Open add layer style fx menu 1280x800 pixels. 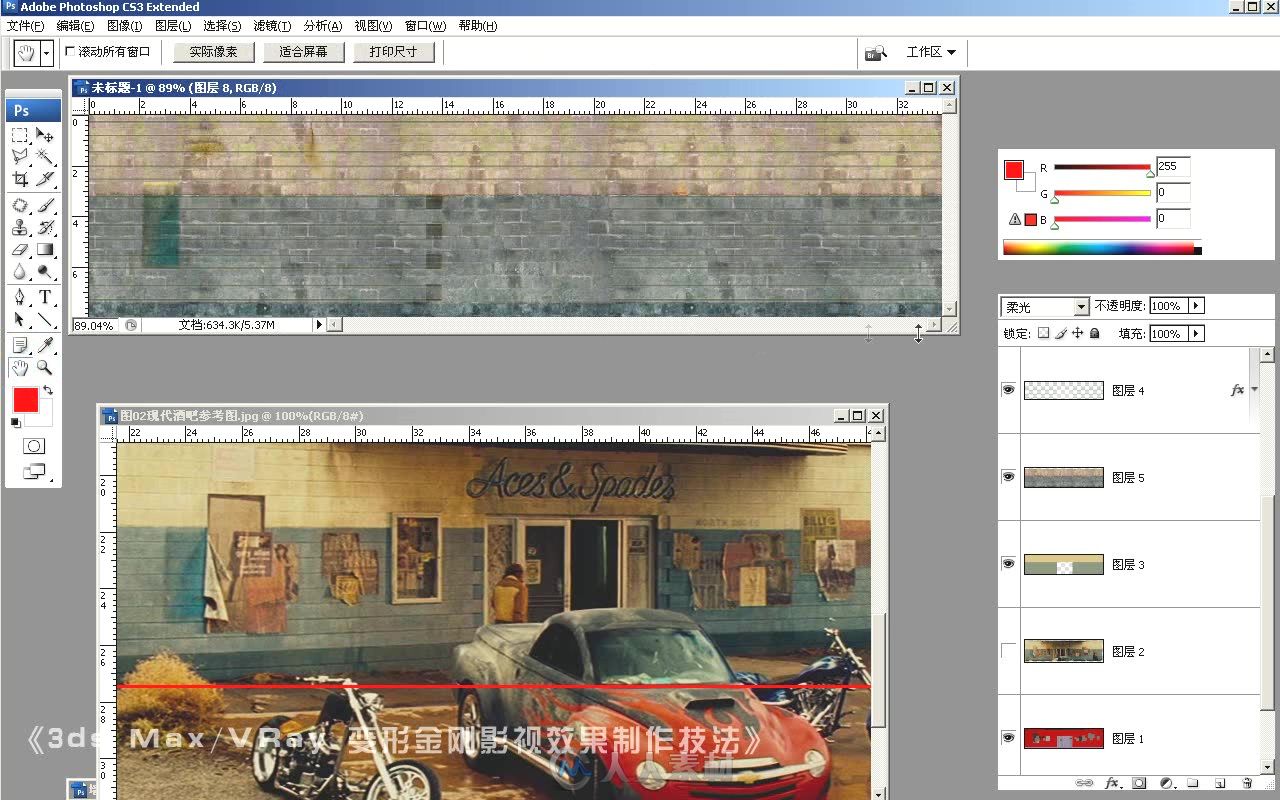pyautogui.click(x=1111, y=783)
